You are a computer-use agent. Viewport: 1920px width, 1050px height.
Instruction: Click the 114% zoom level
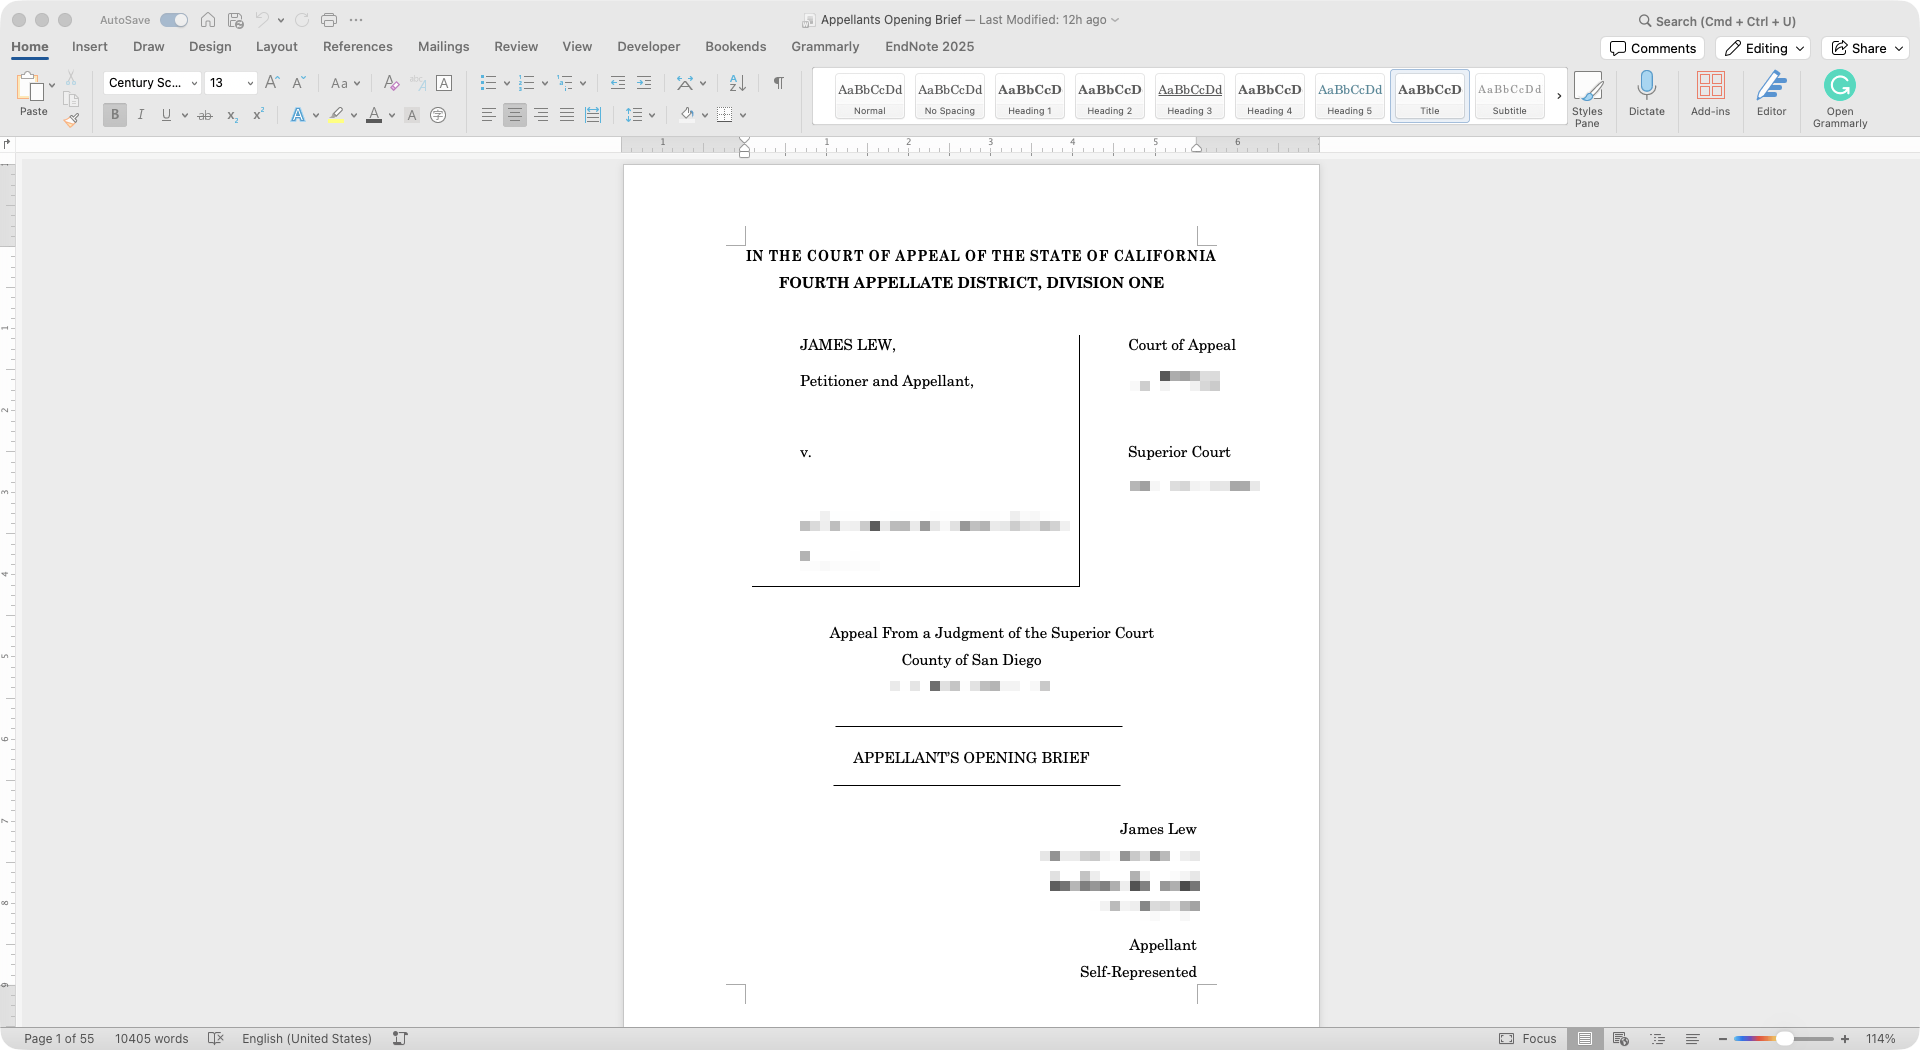pyautogui.click(x=1880, y=1039)
